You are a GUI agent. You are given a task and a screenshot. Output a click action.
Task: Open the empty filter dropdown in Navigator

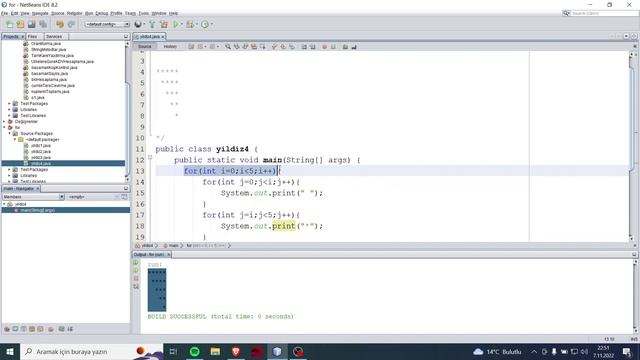click(91, 197)
